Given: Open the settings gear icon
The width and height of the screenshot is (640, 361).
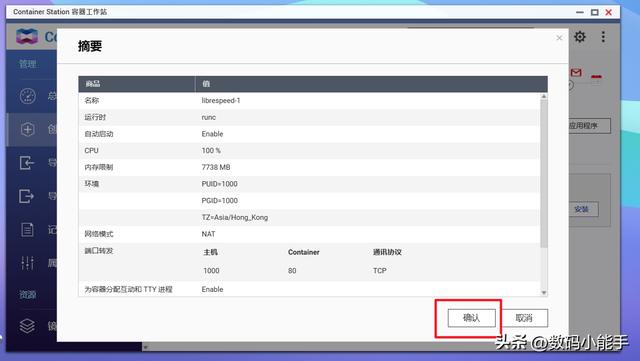Looking at the screenshot, I should coord(580,37).
